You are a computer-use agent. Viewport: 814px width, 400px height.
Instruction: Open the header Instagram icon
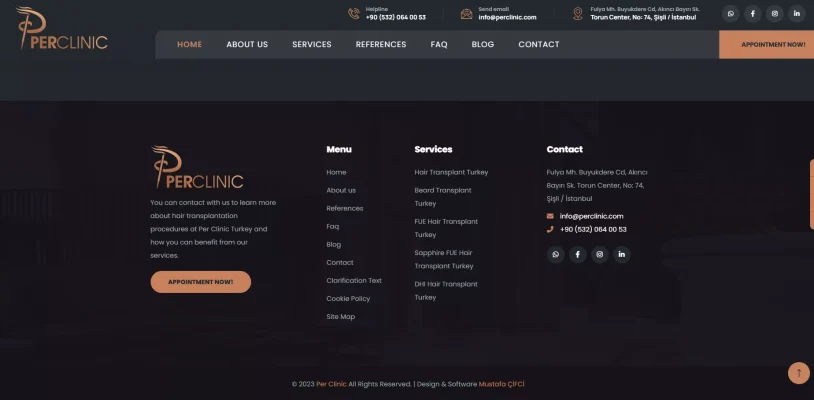[x=775, y=13]
